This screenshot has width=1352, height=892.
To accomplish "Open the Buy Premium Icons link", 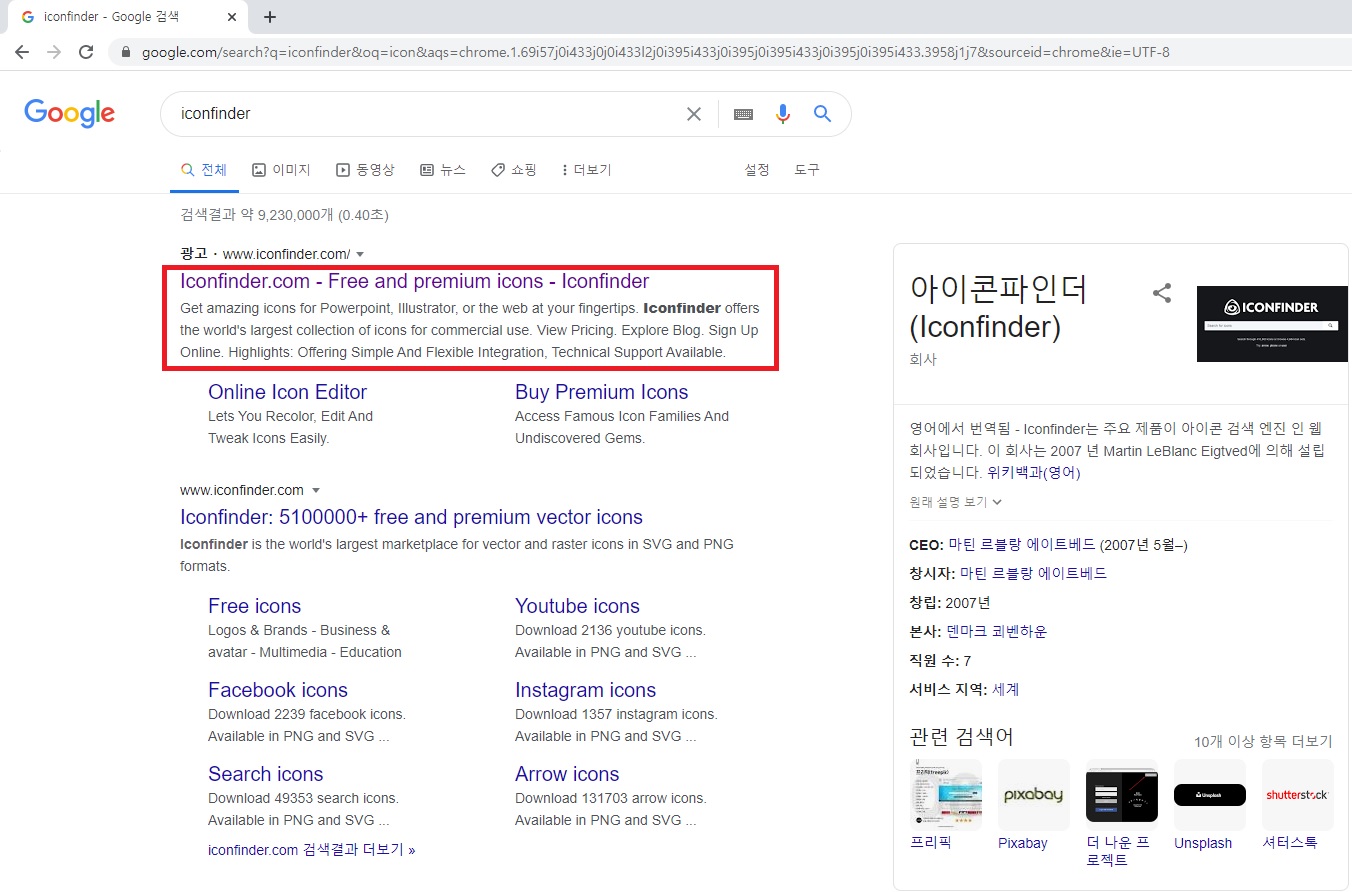I will 601,392.
